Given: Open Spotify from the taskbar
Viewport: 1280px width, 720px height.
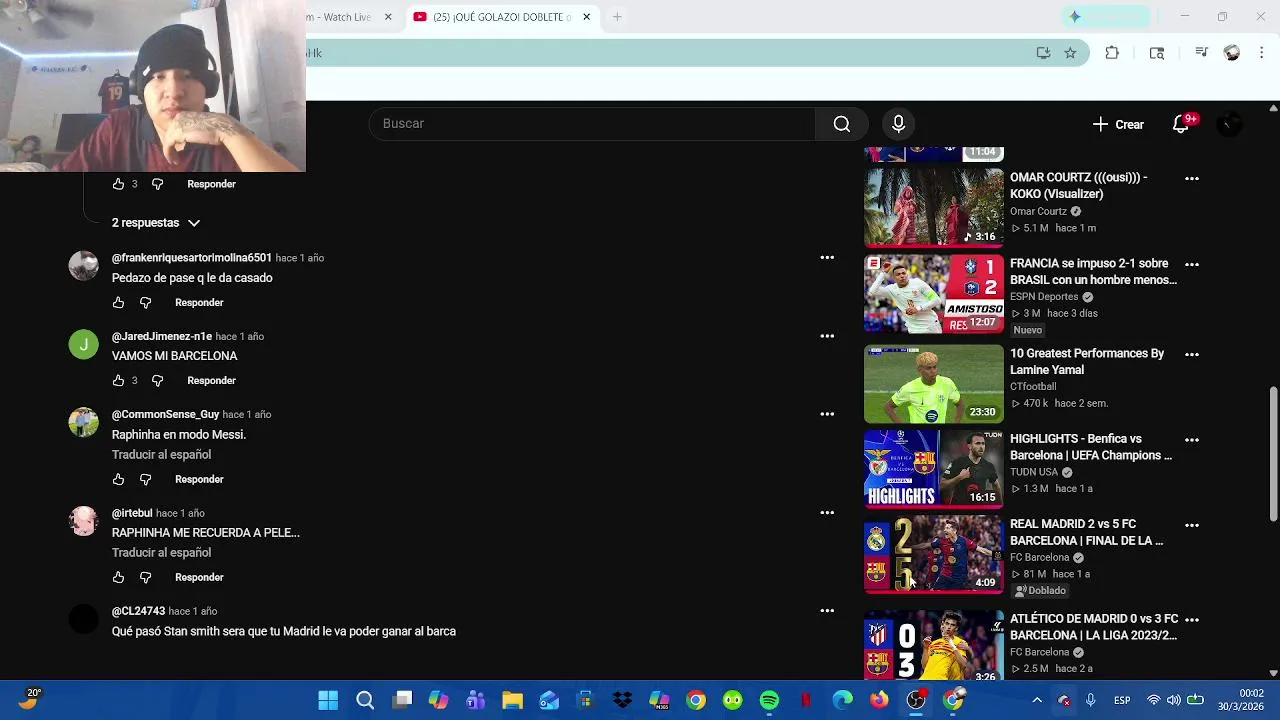Looking at the screenshot, I should (769, 700).
